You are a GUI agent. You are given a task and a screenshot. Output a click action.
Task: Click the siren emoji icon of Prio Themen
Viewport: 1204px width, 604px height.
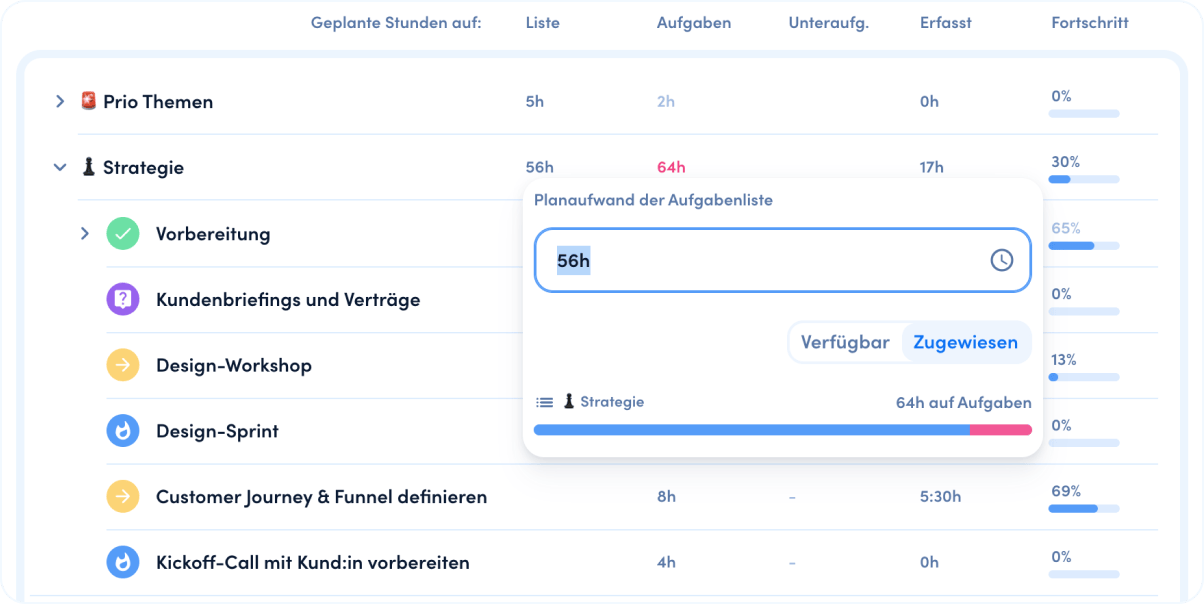point(89,101)
